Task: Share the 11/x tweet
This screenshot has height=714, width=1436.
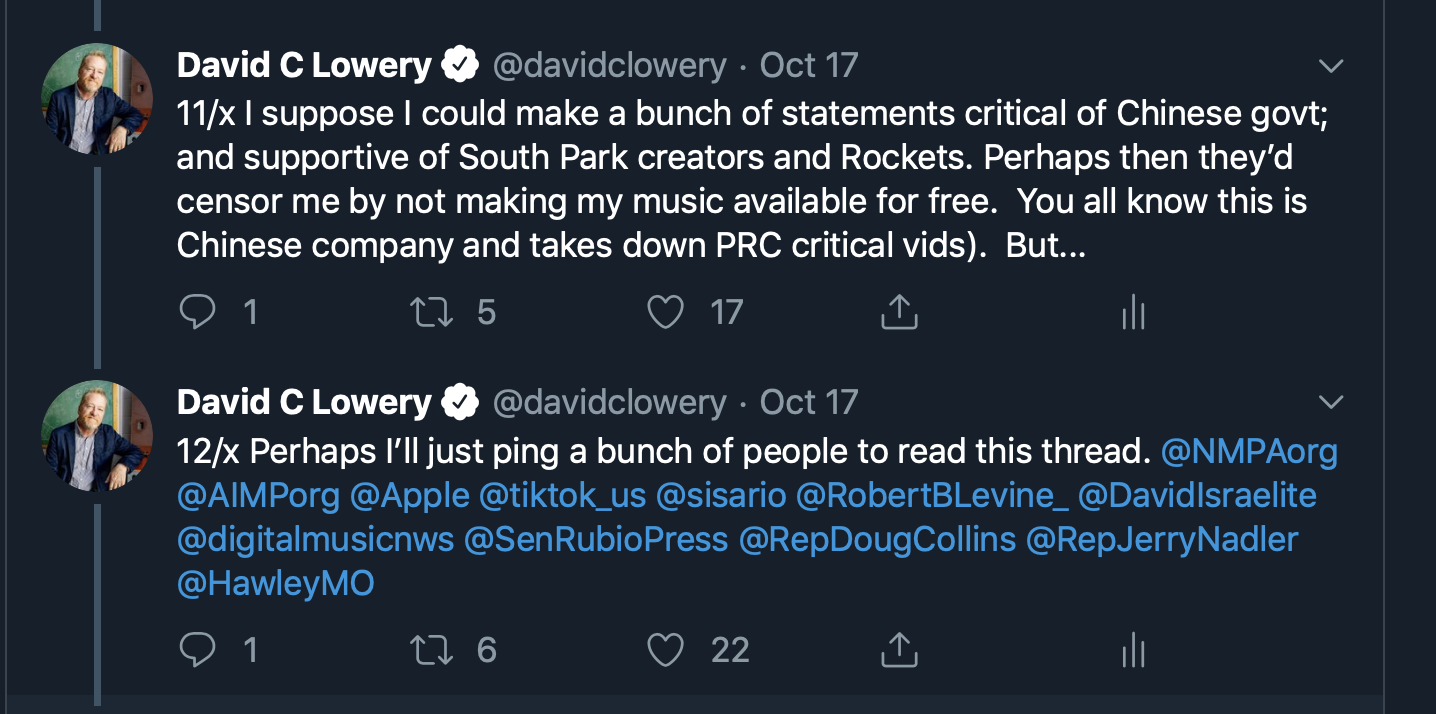Action: [x=898, y=313]
